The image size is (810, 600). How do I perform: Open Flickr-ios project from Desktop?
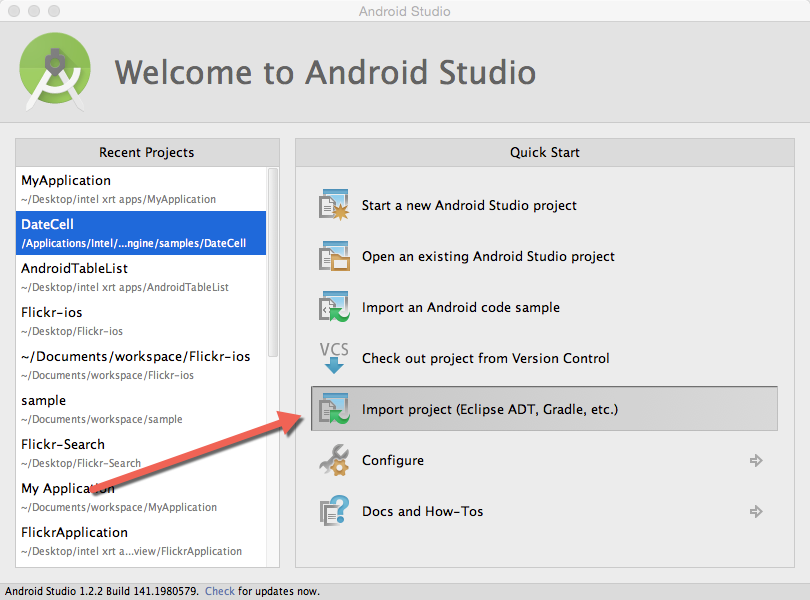click(141, 321)
